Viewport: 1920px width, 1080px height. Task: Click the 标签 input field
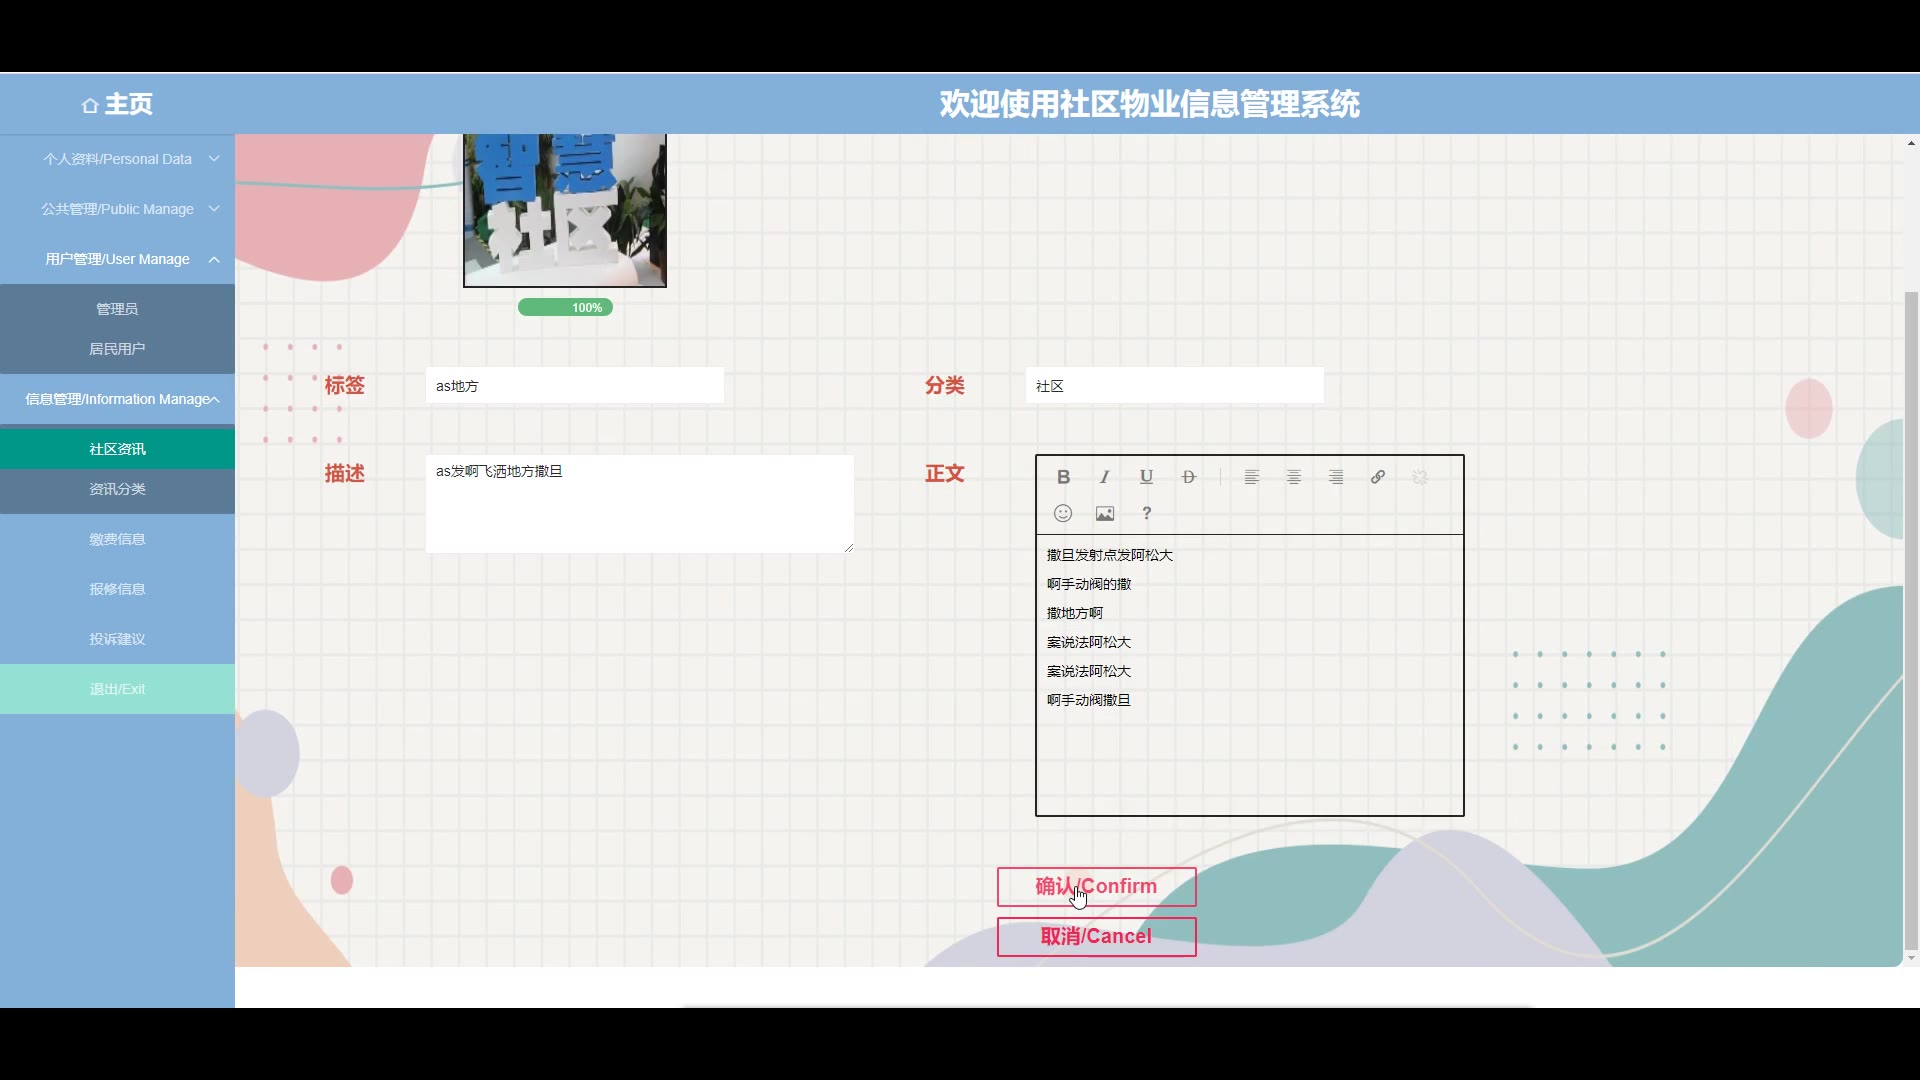click(574, 386)
